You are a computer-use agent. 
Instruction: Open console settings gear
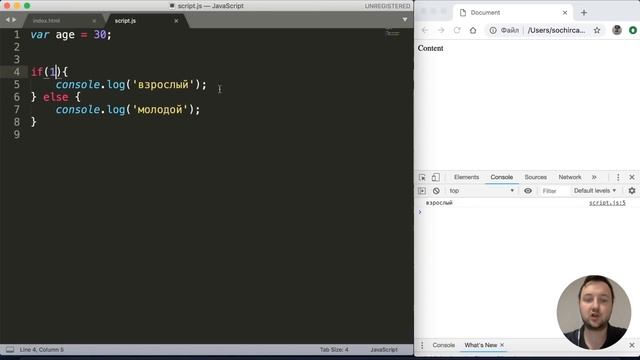pos(632,191)
